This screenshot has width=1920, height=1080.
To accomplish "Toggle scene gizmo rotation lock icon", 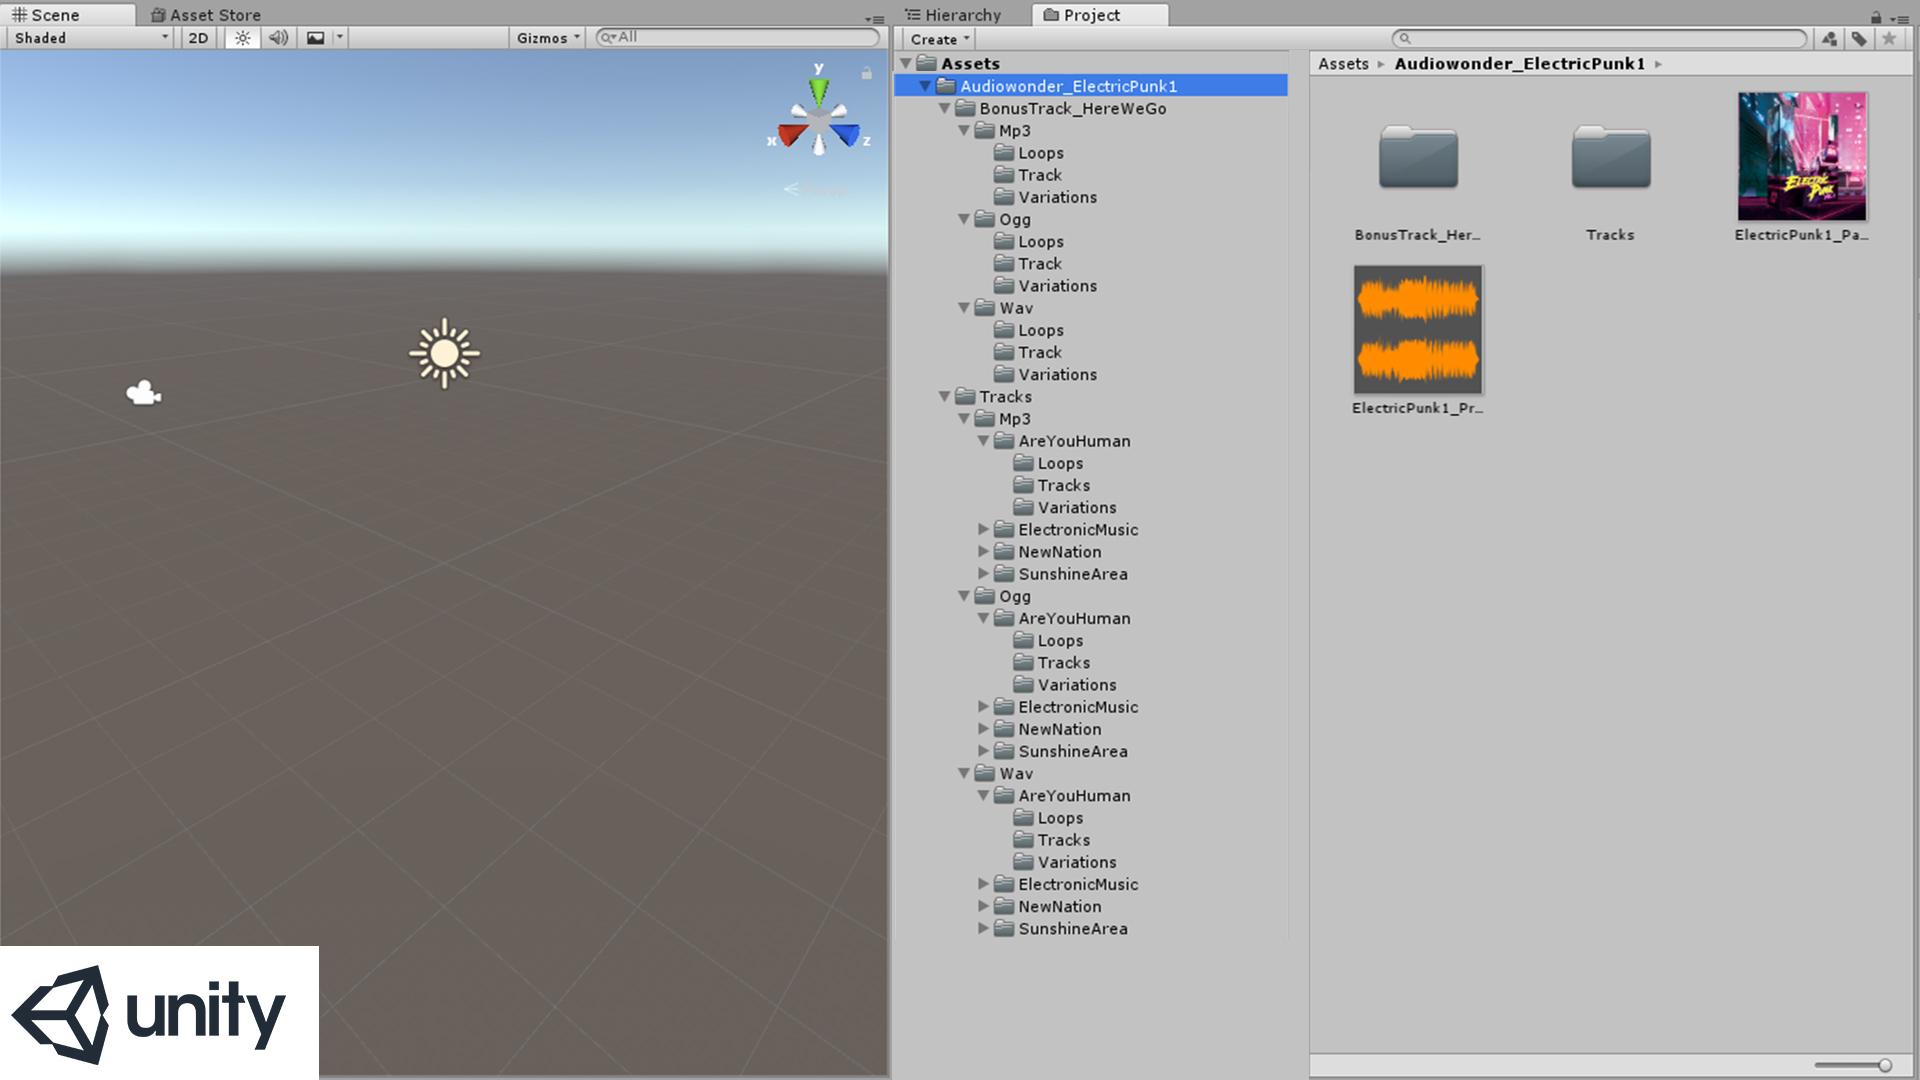I will (x=867, y=73).
